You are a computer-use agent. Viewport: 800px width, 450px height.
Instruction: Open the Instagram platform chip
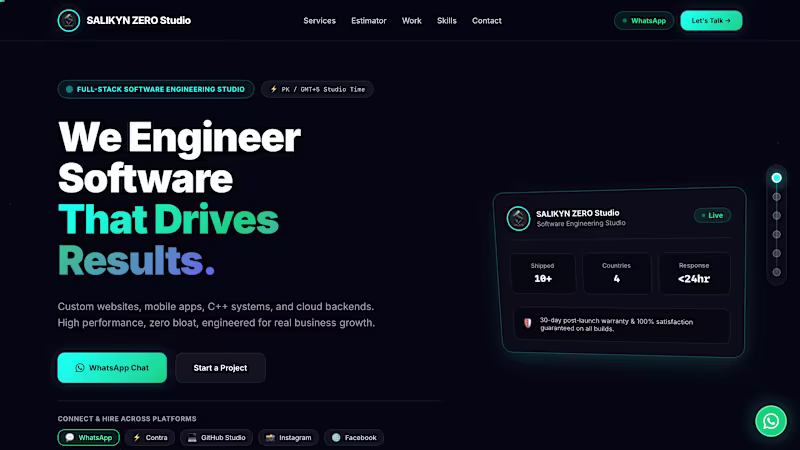pyautogui.click(x=288, y=438)
